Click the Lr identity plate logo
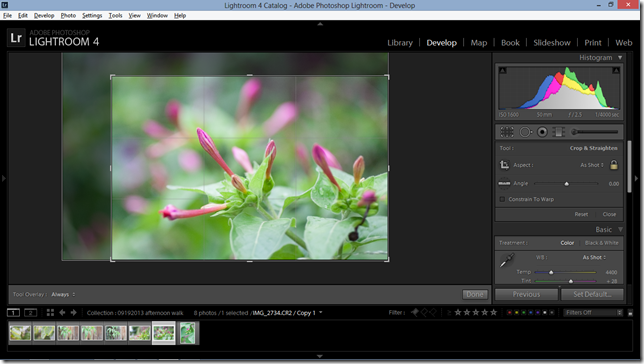The height and width of the screenshot is (364, 644). pyautogui.click(x=16, y=38)
